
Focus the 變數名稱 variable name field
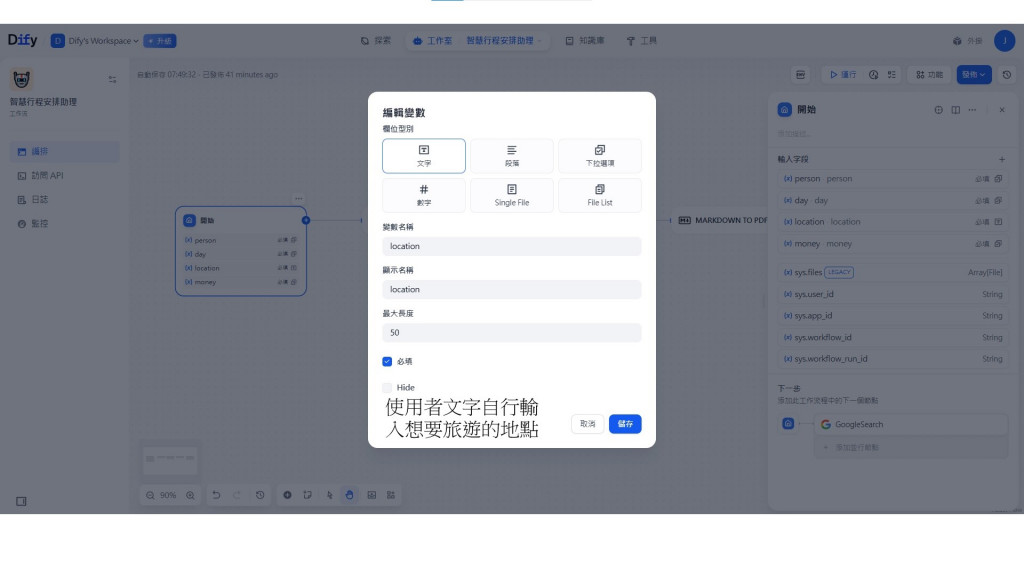click(x=511, y=246)
